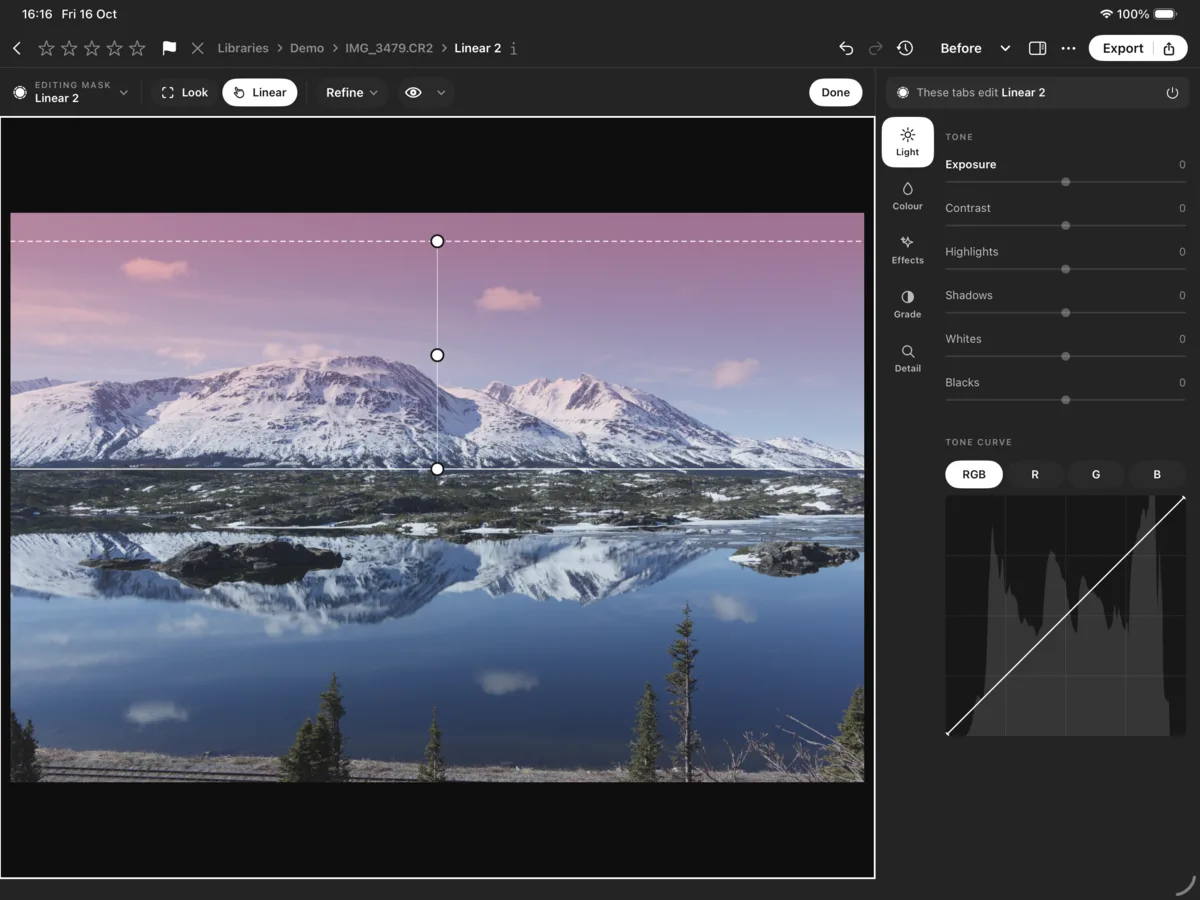
Task: Click the top gradient handle on dashed line
Action: tap(437, 241)
